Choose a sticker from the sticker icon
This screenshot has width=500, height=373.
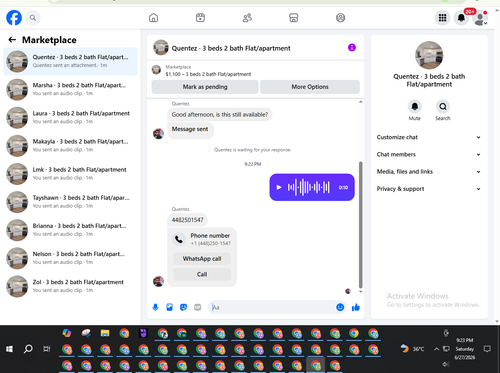[x=183, y=307]
